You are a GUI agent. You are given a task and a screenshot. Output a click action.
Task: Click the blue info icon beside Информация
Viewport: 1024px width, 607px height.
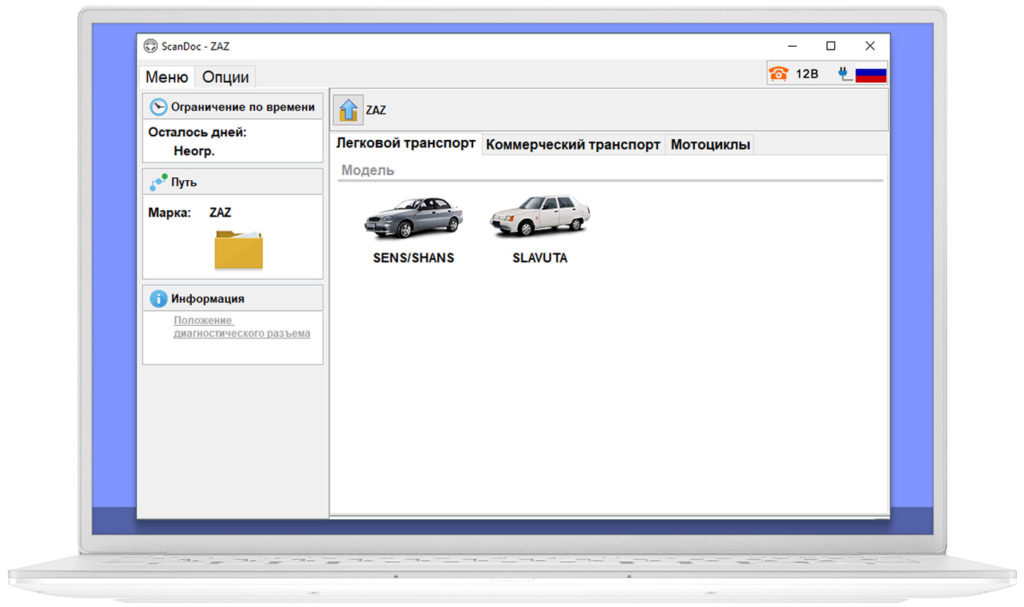coord(158,299)
